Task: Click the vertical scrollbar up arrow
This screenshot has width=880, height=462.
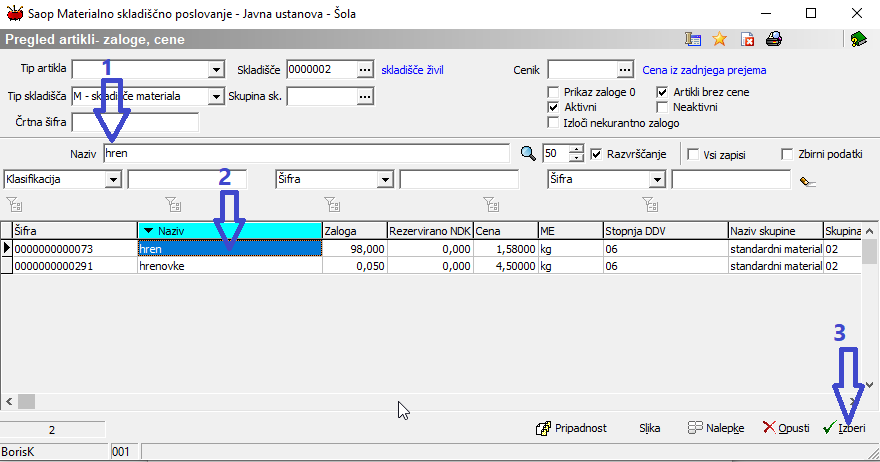Action: click(x=869, y=231)
